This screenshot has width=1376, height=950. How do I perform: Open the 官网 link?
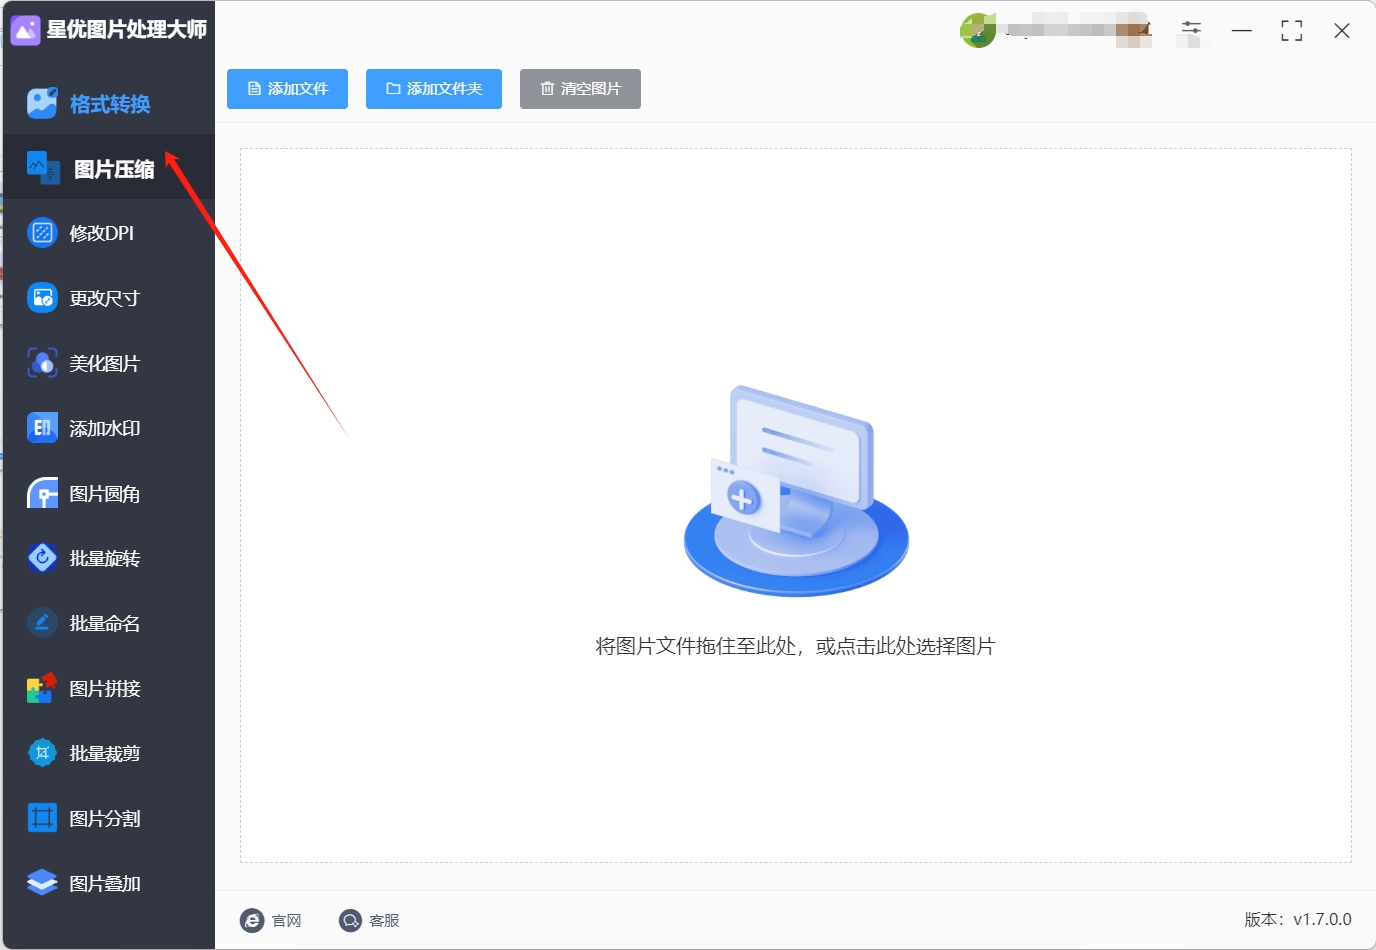coord(286,920)
